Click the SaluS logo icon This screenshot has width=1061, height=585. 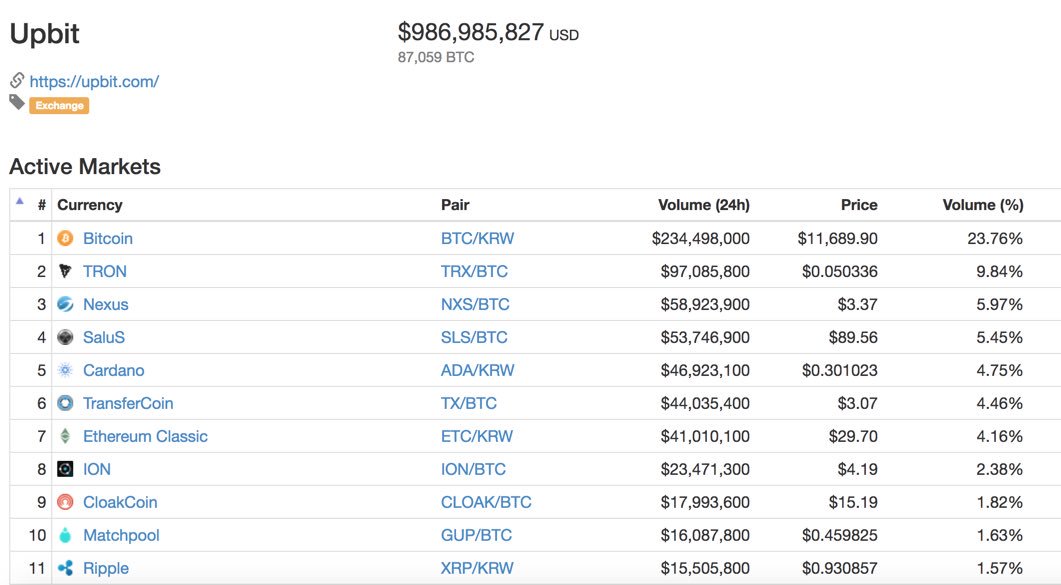[65, 337]
